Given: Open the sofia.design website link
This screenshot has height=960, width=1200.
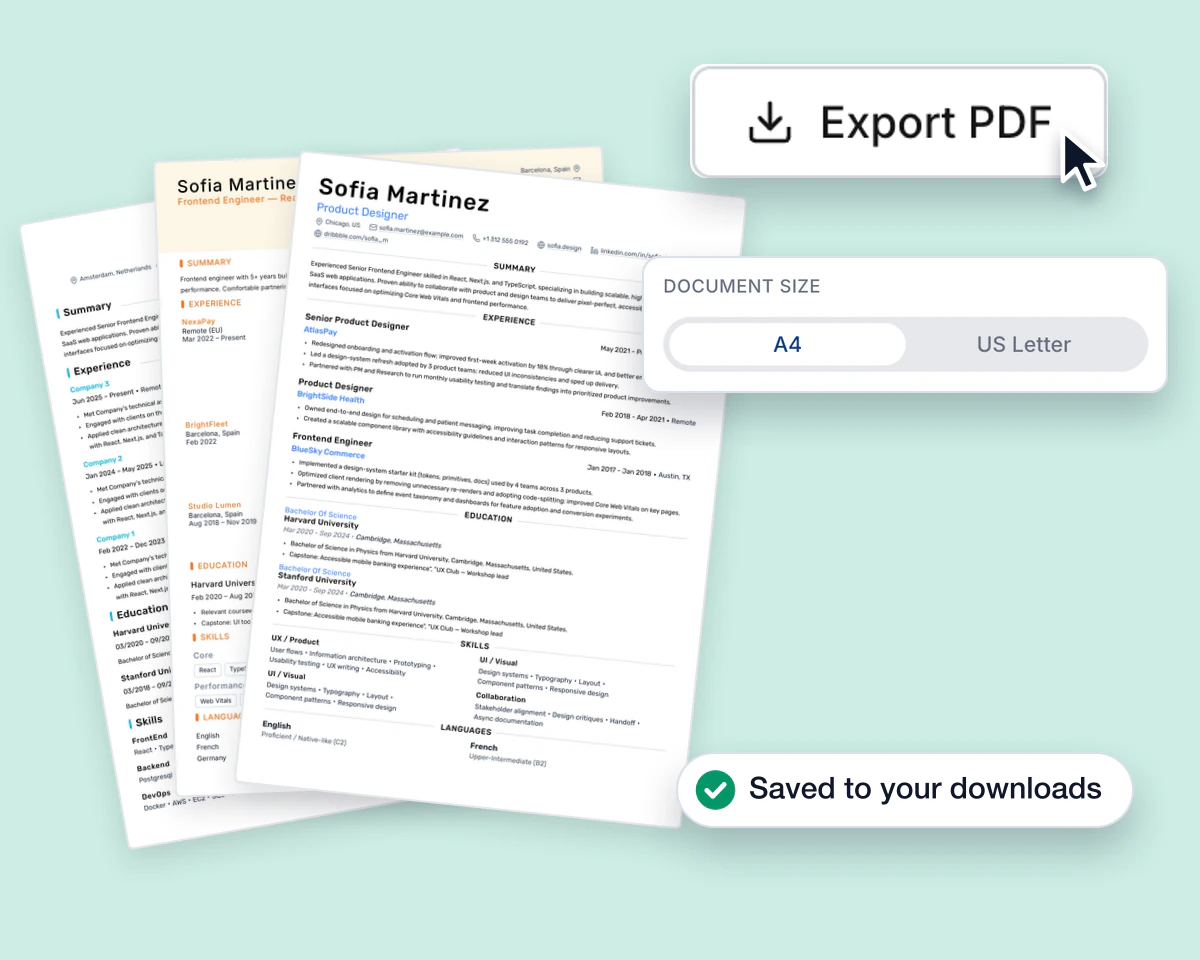Looking at the screenshot, I should click(x=564, y=246).
